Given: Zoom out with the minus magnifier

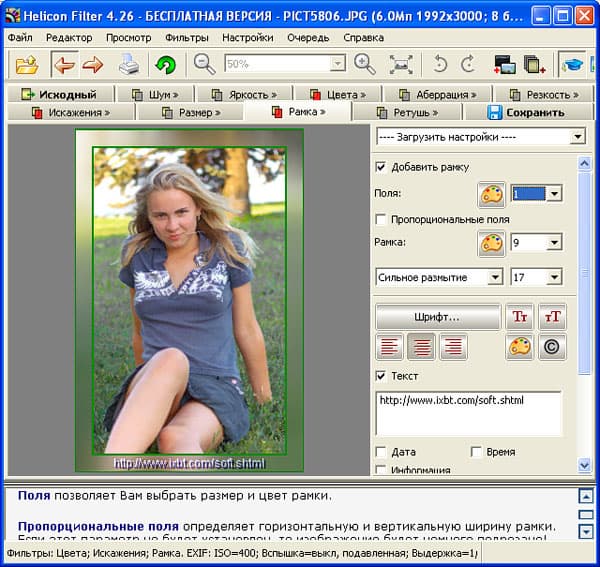Looking at the screenshot, I should pyautogui.click(x=204, y=64).
